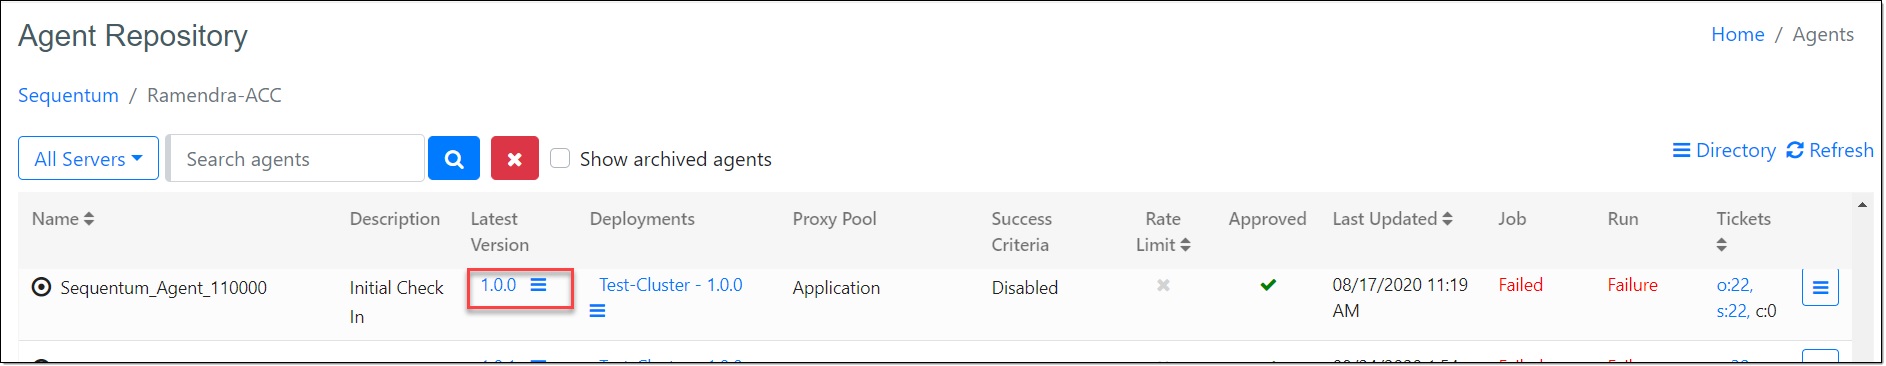Sort the table by Rate Limit column
Image resolution: width=1886 pixels, height=366 pixels.
[x=1163, y=232]
